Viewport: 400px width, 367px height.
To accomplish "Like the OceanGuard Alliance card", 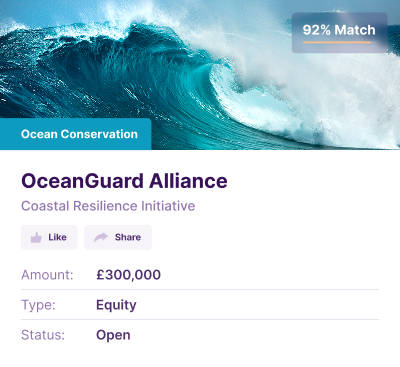I will [x=49, y=237].
